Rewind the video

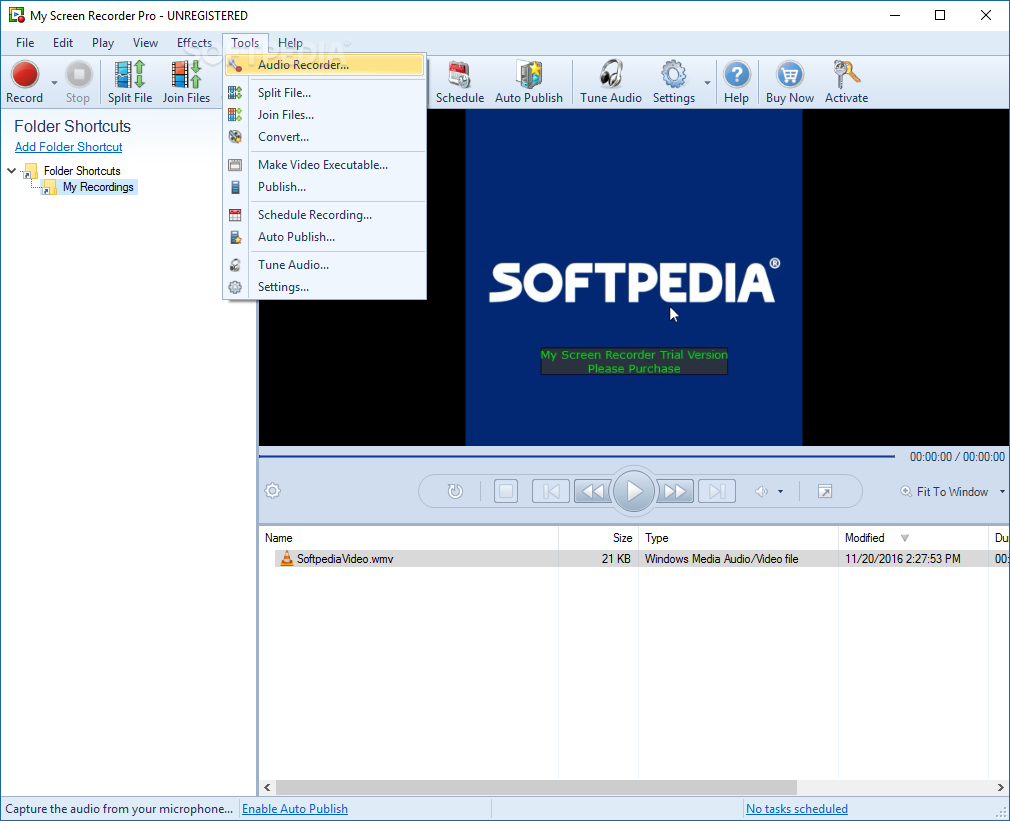tap(593, 491)
